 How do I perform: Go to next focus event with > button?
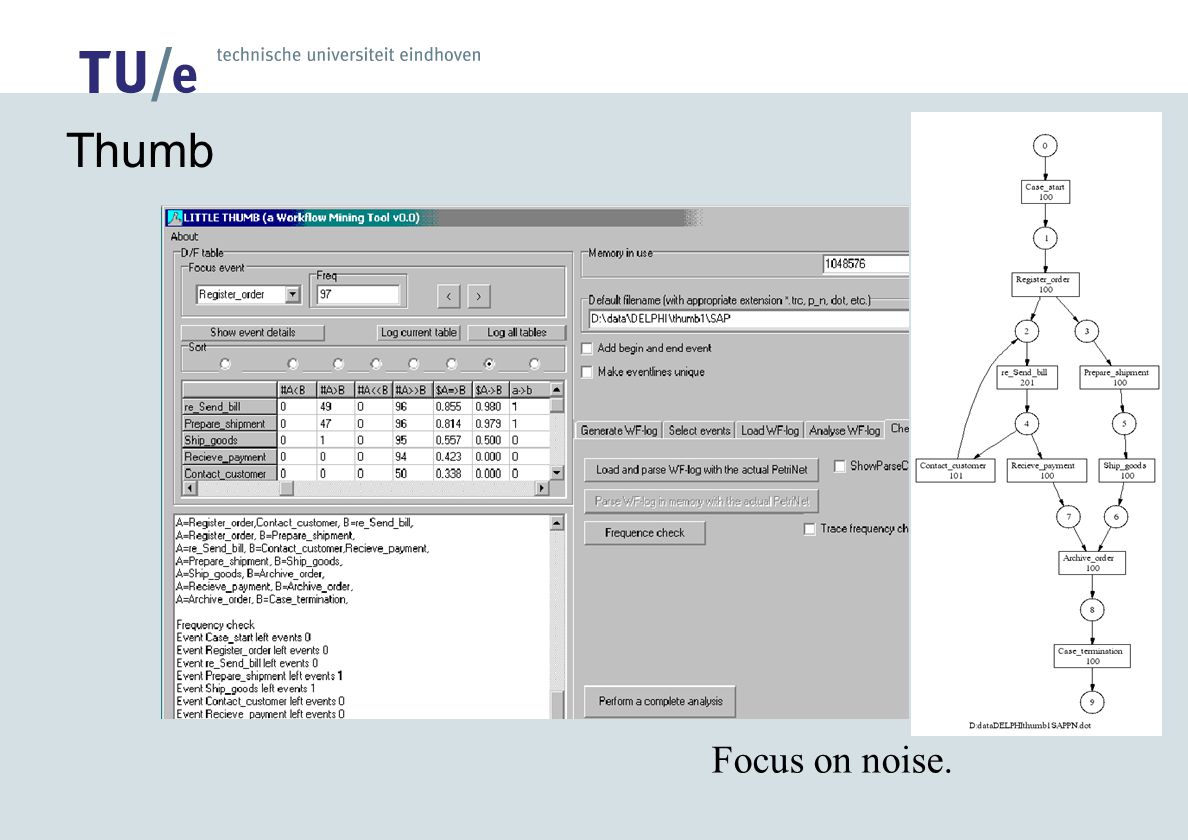coord(479,296)
